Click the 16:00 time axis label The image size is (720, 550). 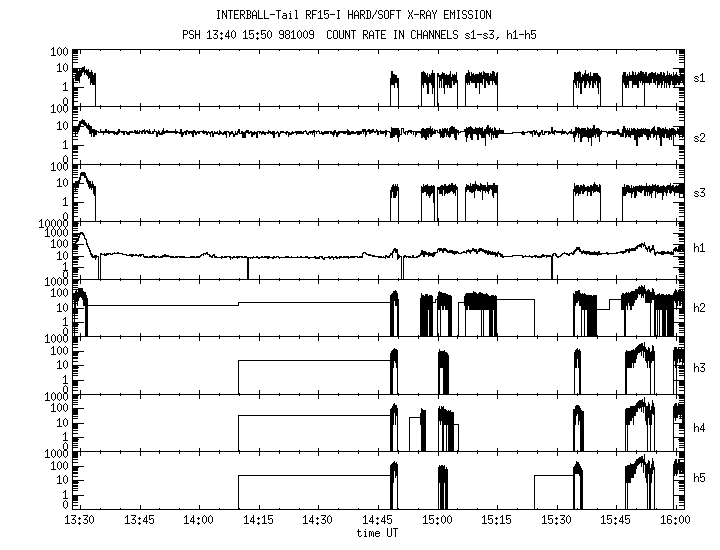pos(675,520)
